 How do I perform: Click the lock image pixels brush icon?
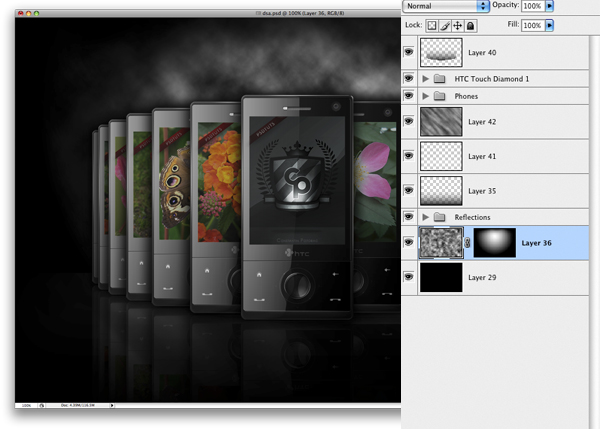point(445,26)
